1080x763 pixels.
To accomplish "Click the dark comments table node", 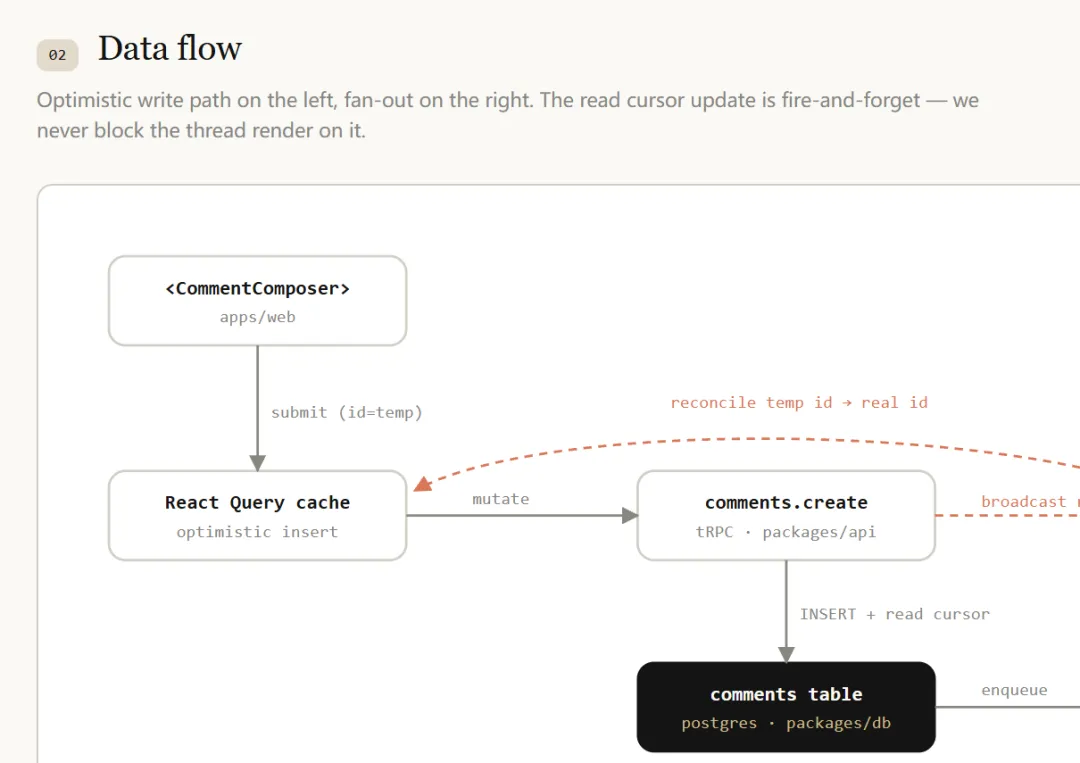I will (x=786, y=707).
